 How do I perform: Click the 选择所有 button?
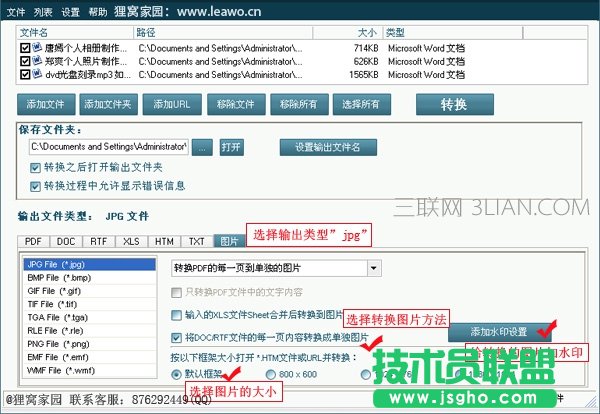pos(362,104)
